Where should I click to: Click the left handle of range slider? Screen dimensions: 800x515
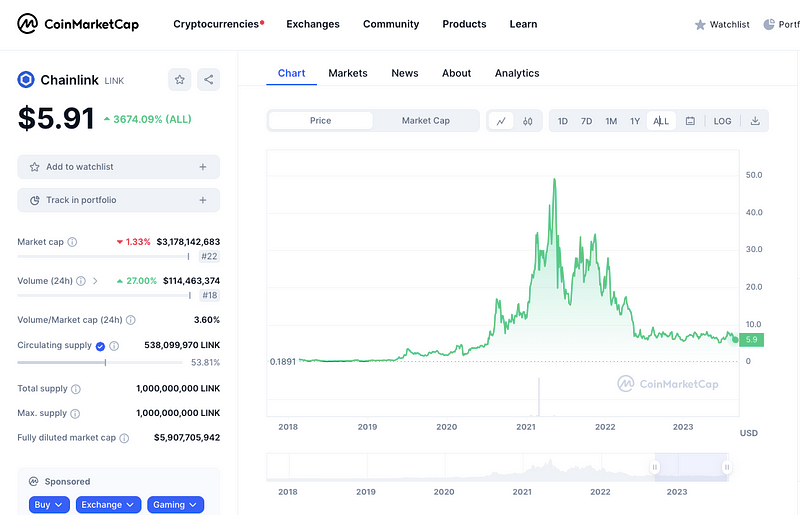[x=656, y=467]
